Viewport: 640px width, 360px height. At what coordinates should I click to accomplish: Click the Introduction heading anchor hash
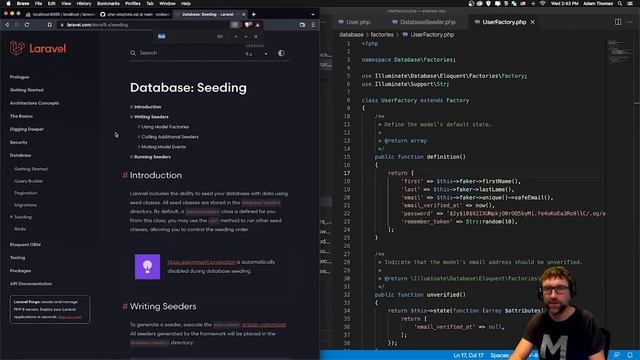[125, 175]
